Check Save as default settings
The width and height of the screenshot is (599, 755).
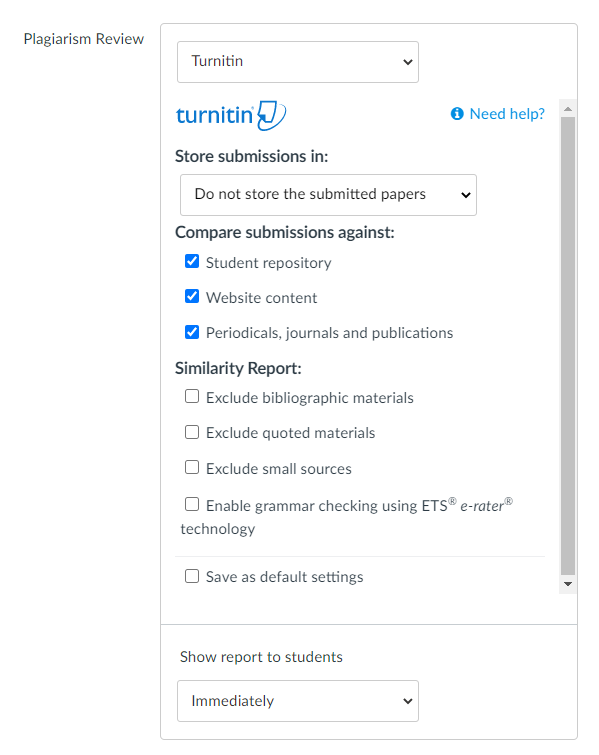coord(192,576)
